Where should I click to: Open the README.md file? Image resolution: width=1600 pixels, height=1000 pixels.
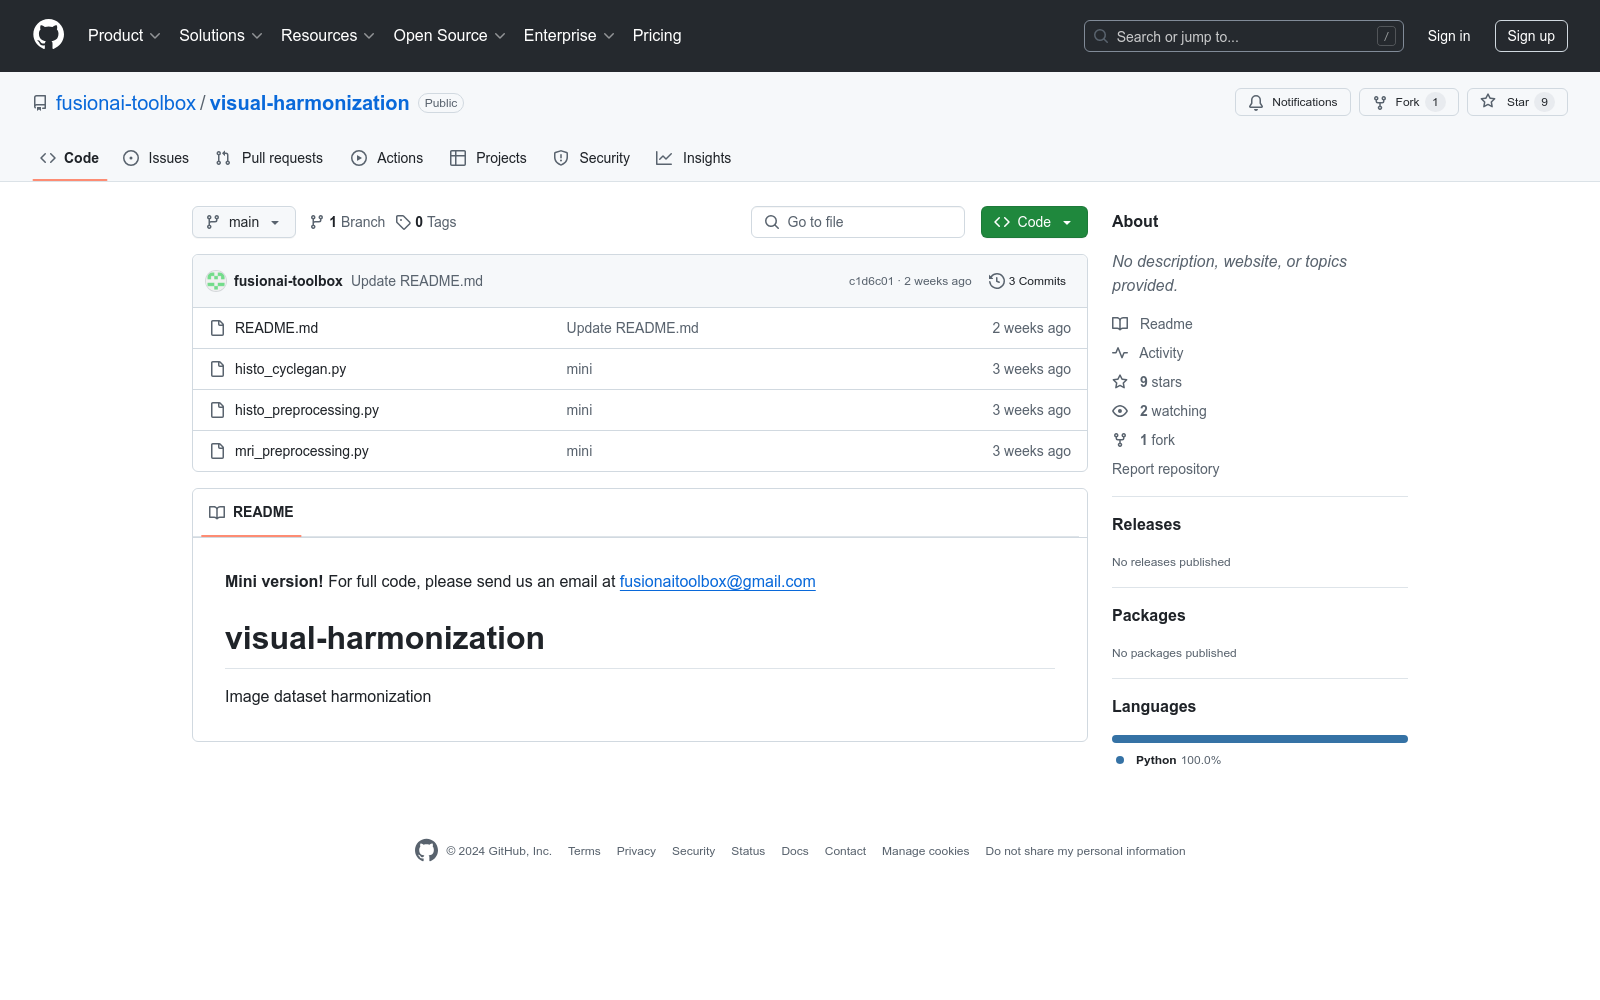click(x=277, y=328)
